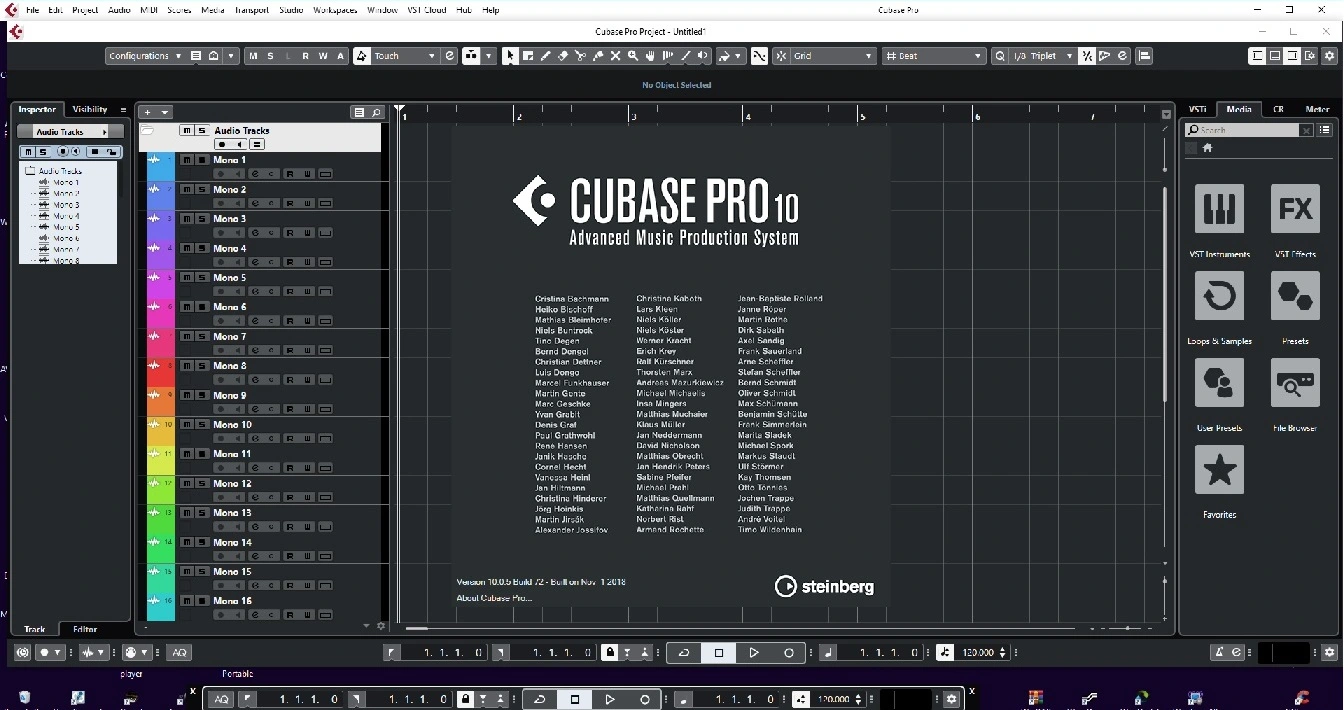
Task: Select the Zoom magnifier tool in toolbar
Action: point(633,56)
